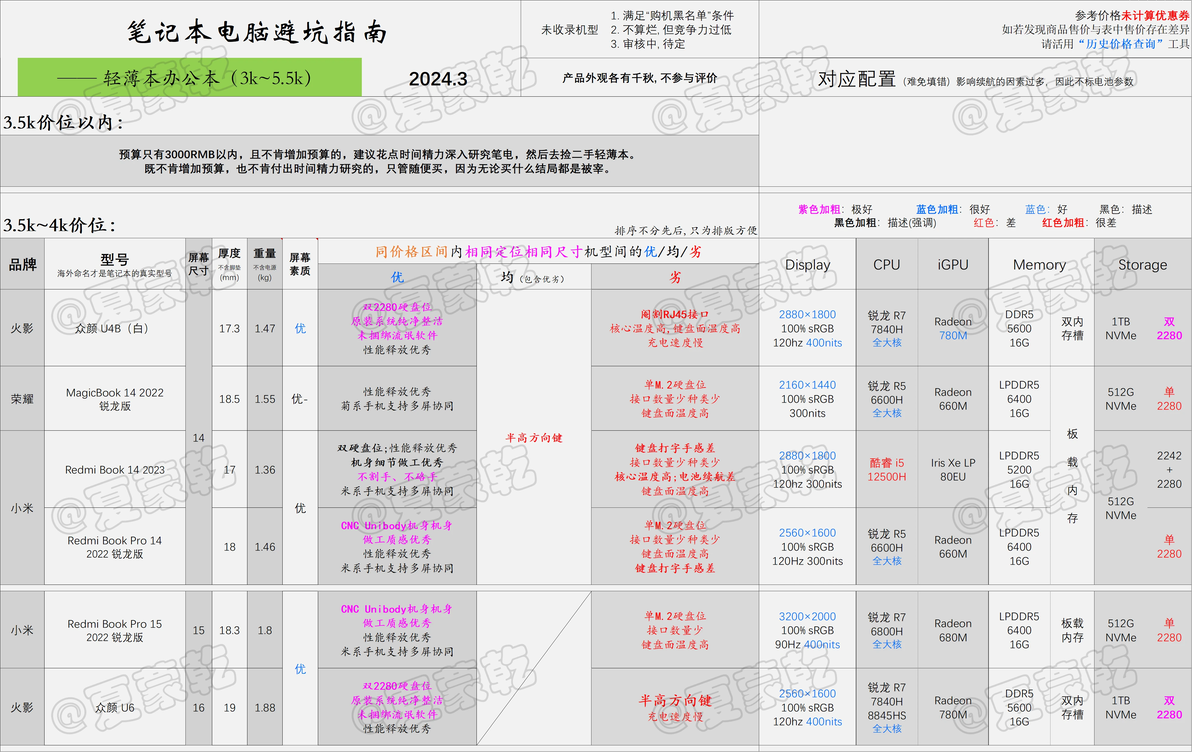
Task: Select the 众颜 U4B (白) model cell
Action: 115,328
